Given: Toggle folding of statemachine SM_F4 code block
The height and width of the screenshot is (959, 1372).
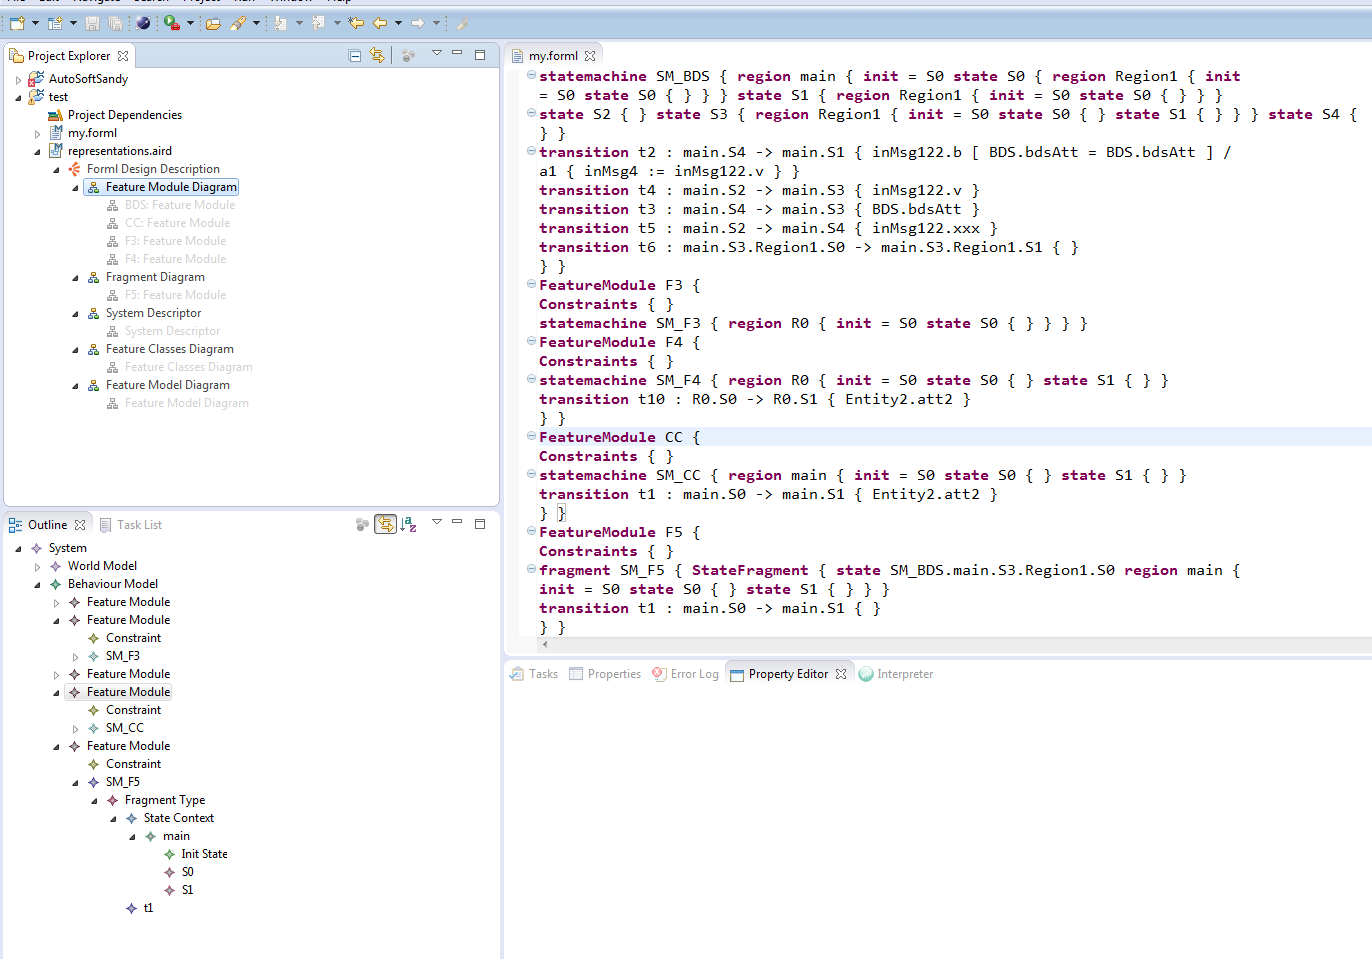Looking at the screenshot, I should pyautogui.click(x=531, y=379).
